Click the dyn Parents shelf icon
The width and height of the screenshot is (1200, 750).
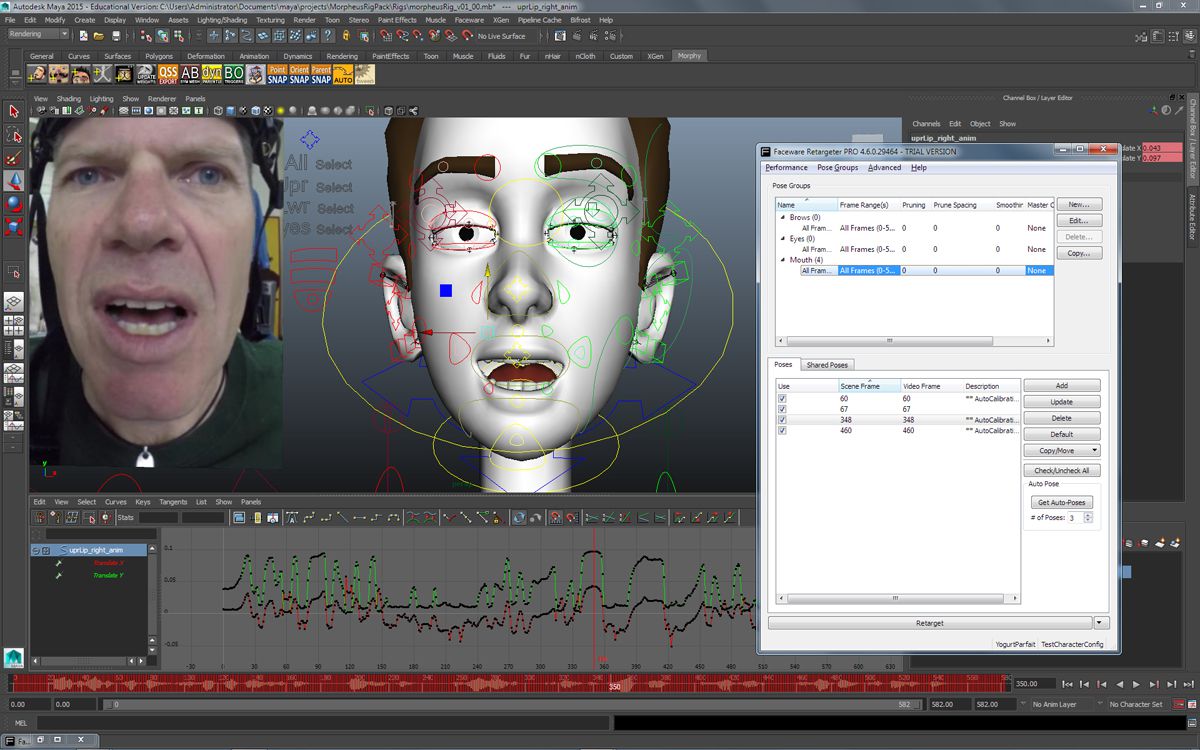(212, 75)
